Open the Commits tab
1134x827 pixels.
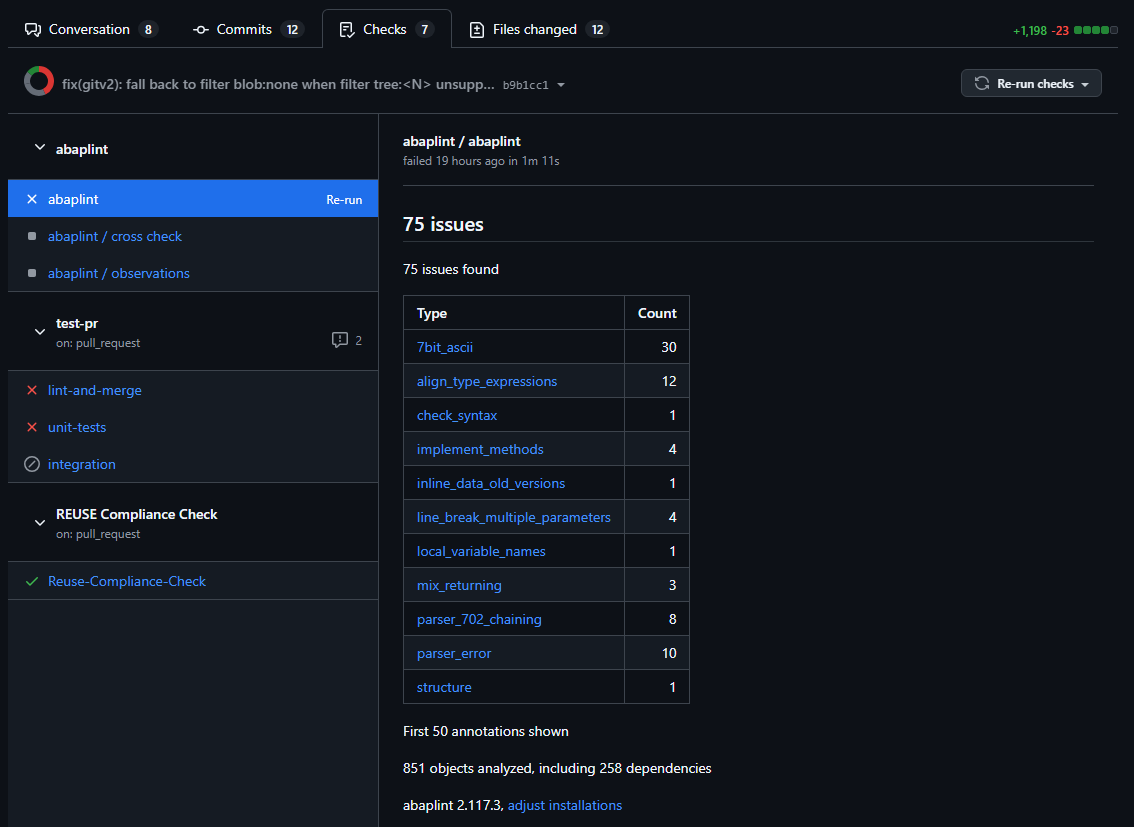pyautogui.click(x=248, y=30)
